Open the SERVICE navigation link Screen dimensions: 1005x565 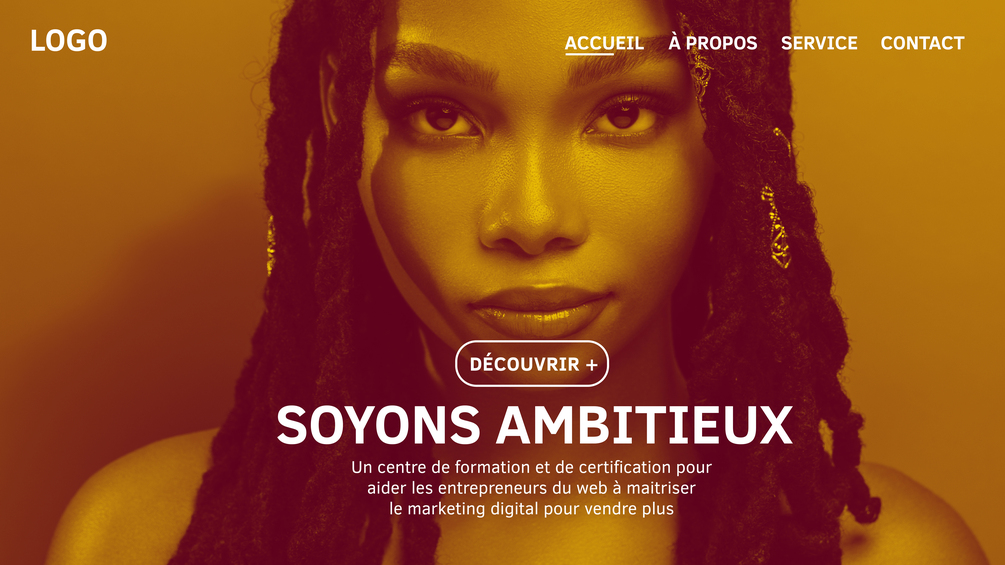(x=818, y=43)
